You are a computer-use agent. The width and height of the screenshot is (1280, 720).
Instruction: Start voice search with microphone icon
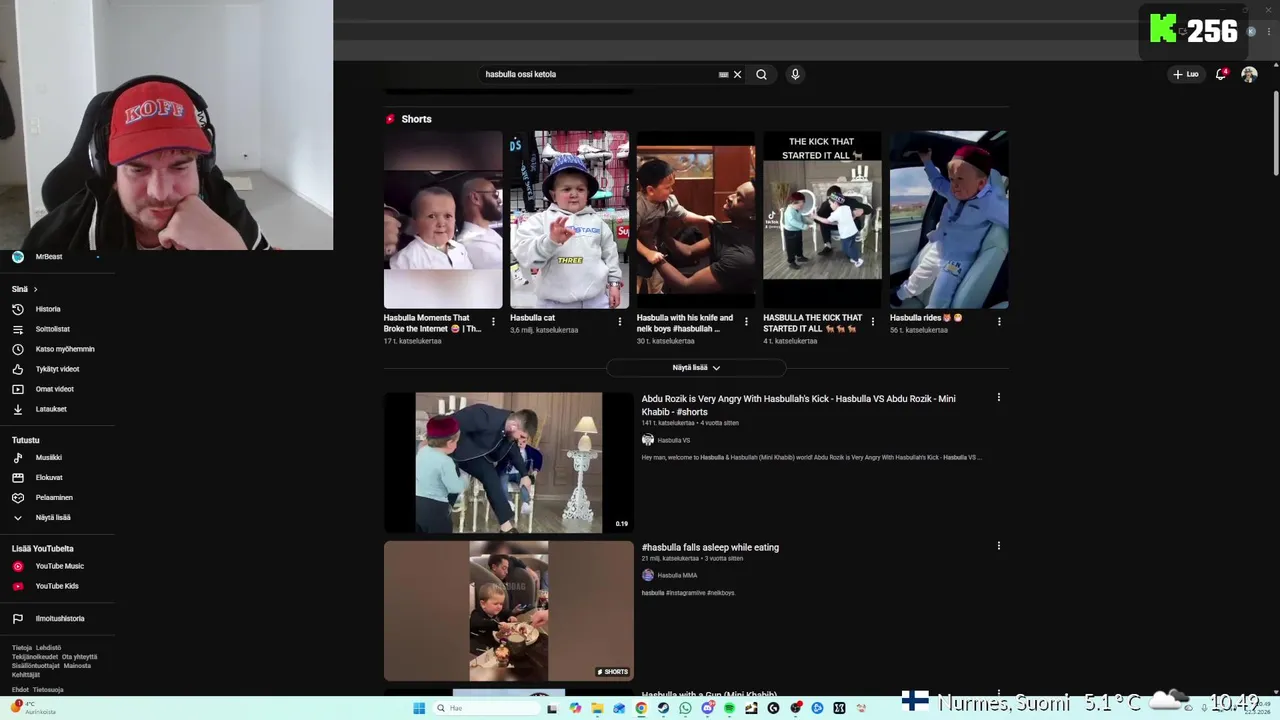point(795,74)
